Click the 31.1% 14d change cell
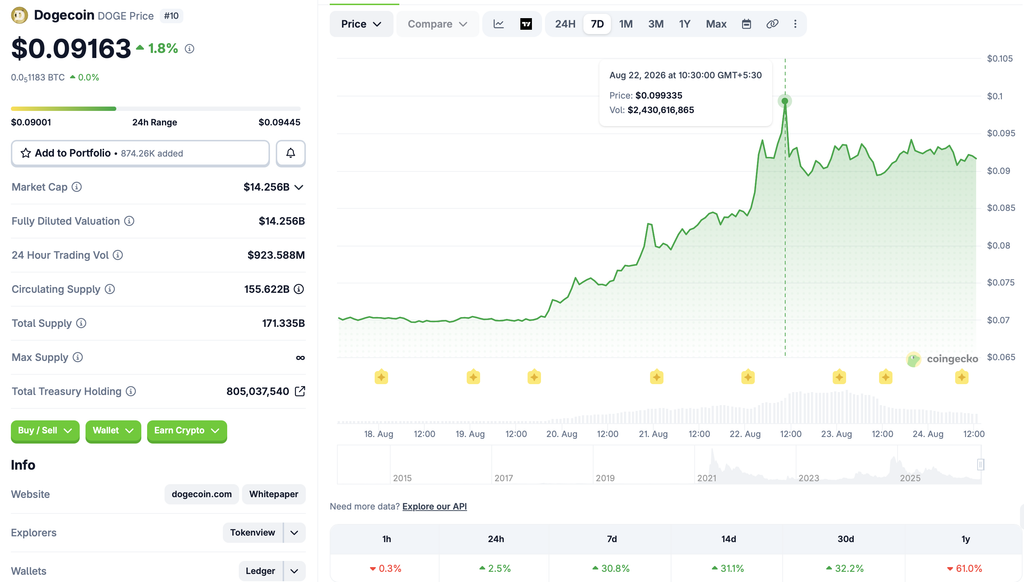 [728, 568]
